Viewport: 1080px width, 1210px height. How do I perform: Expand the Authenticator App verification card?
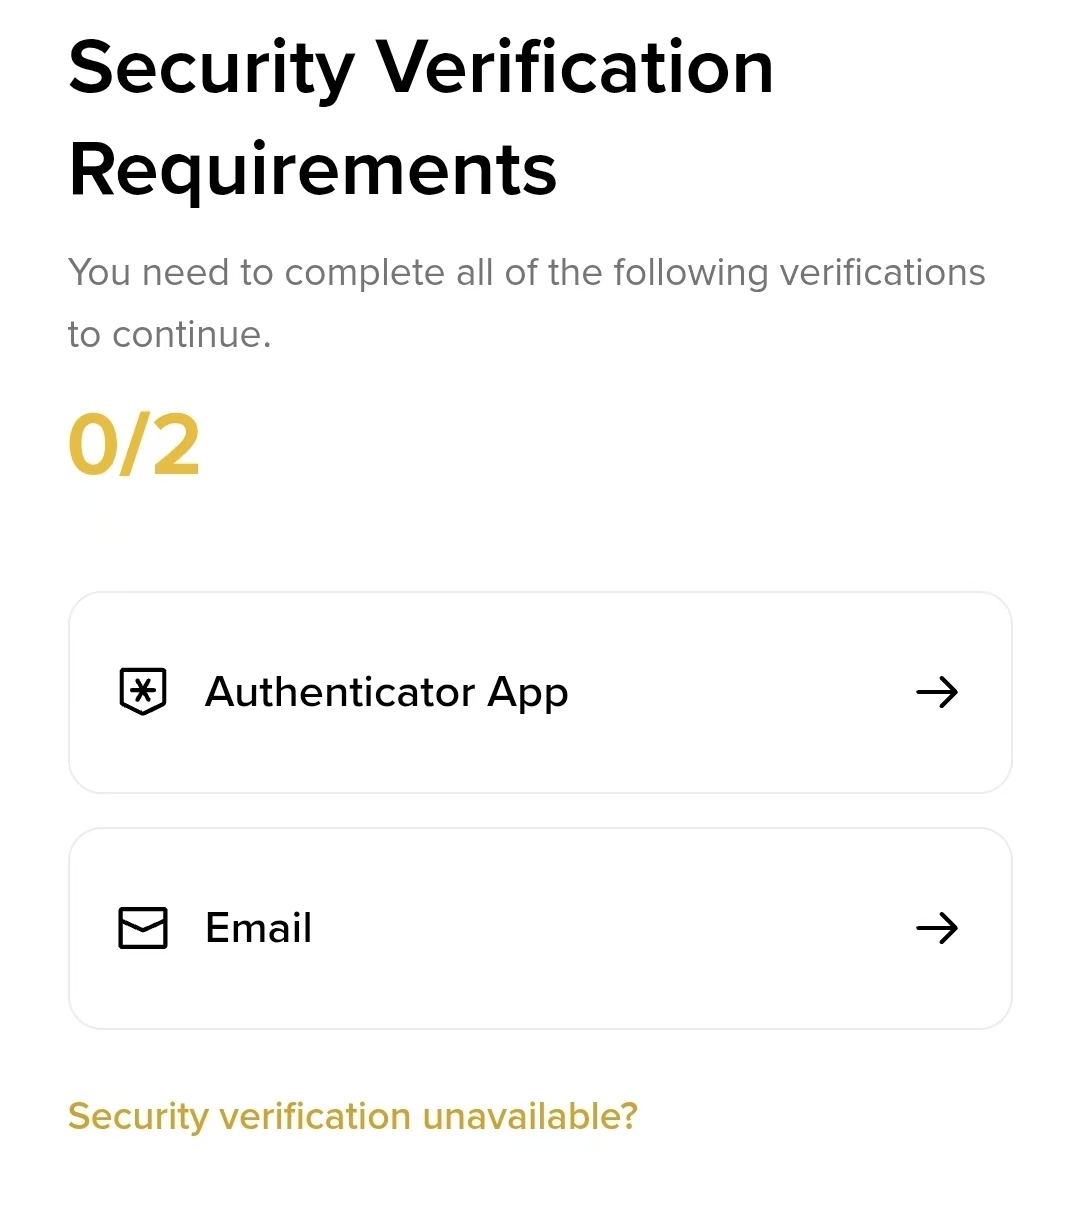click(x=540, y=691)
